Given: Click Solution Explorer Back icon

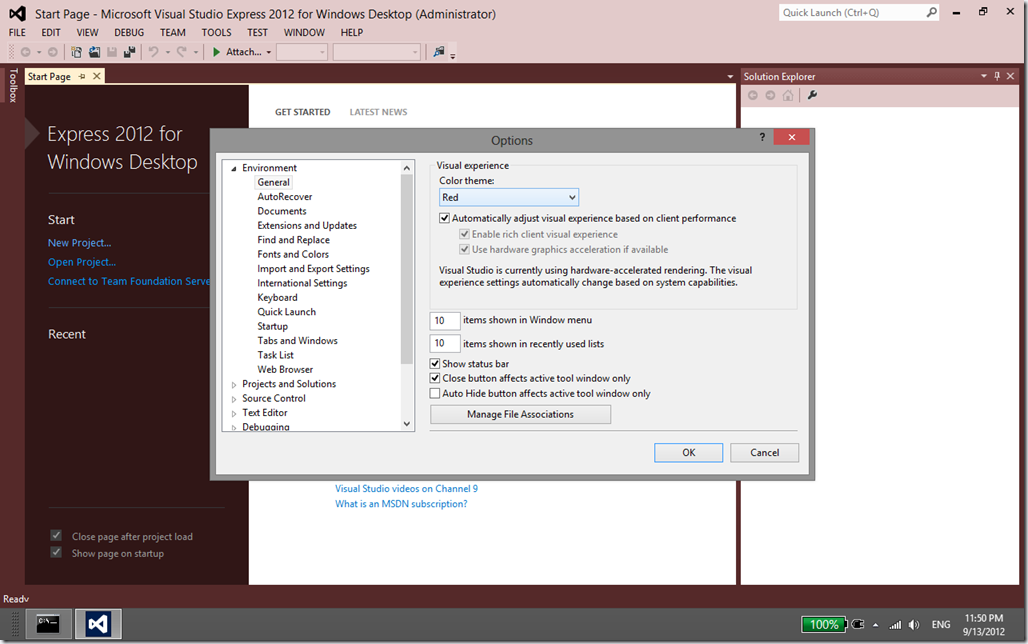Looking at the screenshot, I should (x=753, y=95).
